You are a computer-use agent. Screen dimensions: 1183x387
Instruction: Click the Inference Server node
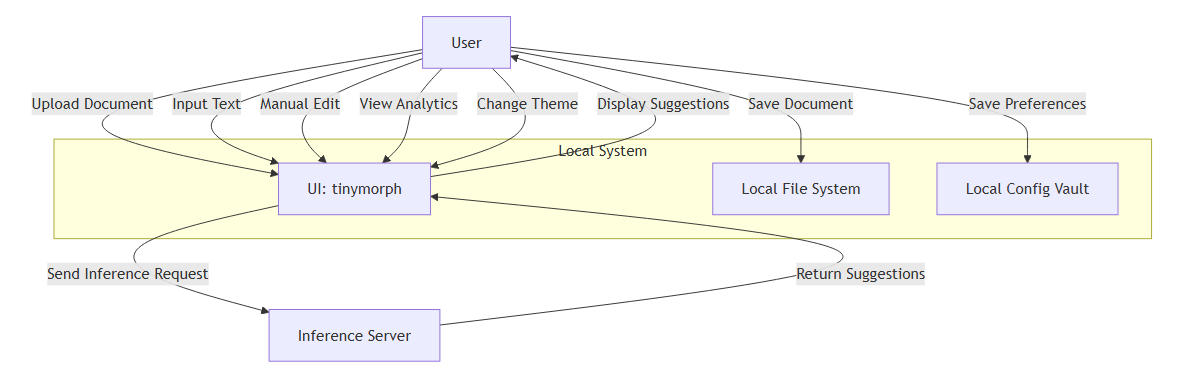[x=355, y=335]
